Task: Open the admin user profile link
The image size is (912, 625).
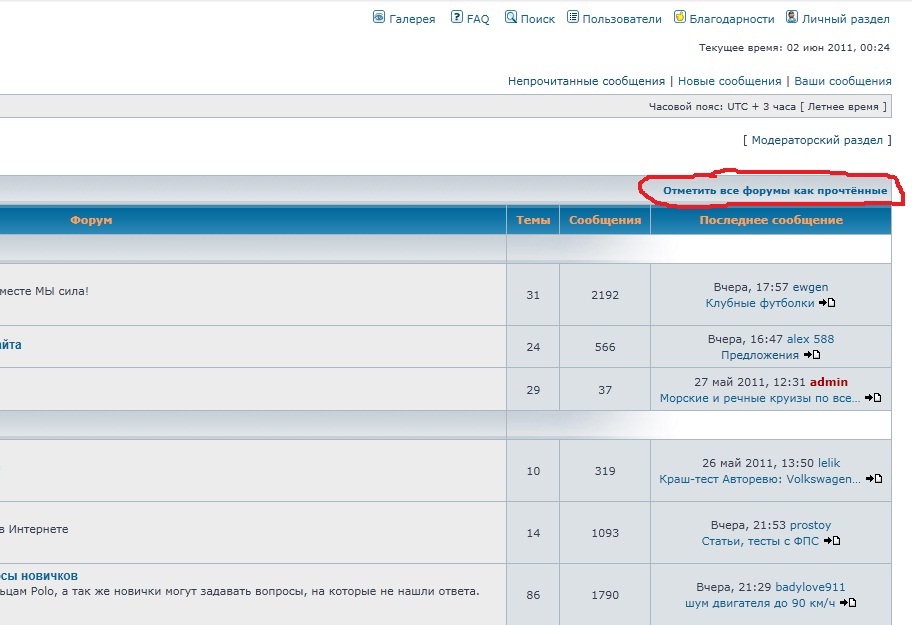Action: coord(828,381)
